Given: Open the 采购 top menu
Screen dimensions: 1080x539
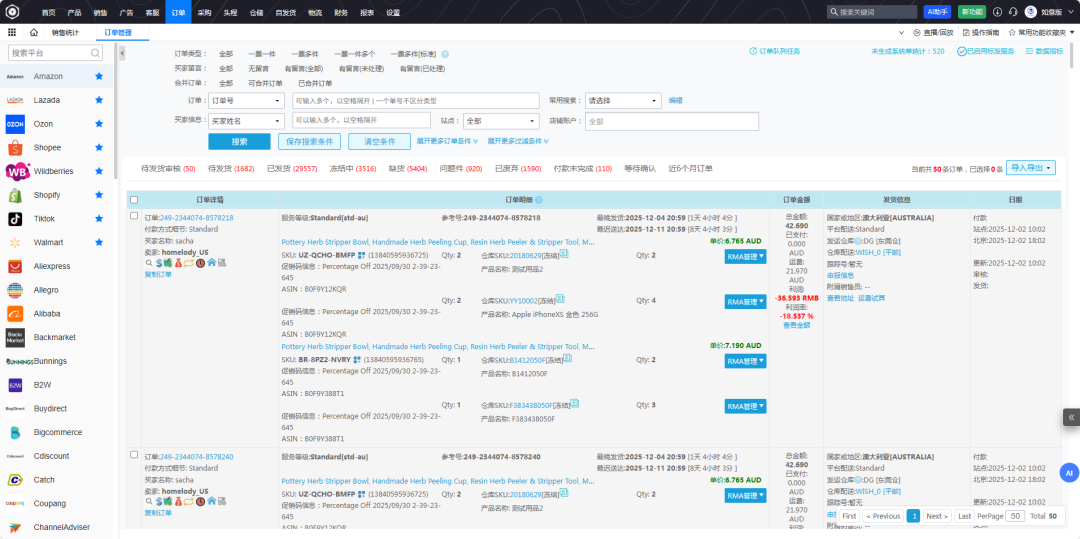Looking at the screenshot, I should click(x=204, y=12).
